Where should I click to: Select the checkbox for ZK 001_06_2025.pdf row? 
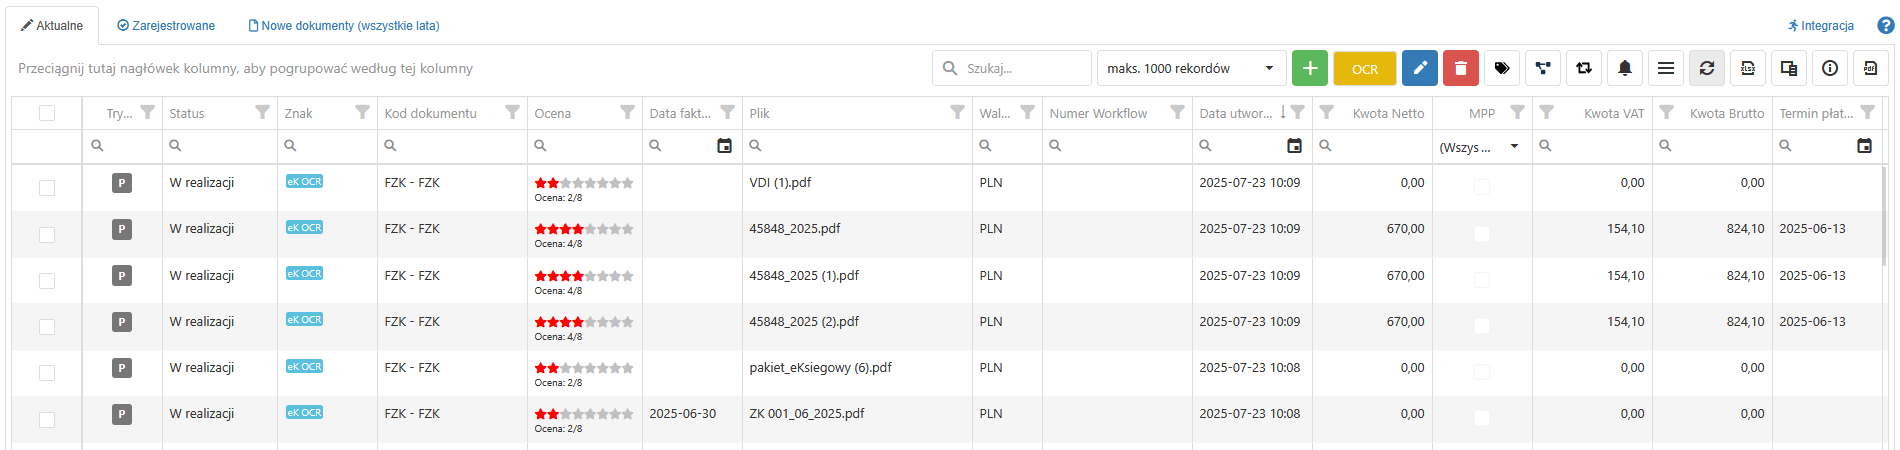[x=47, y=419]
